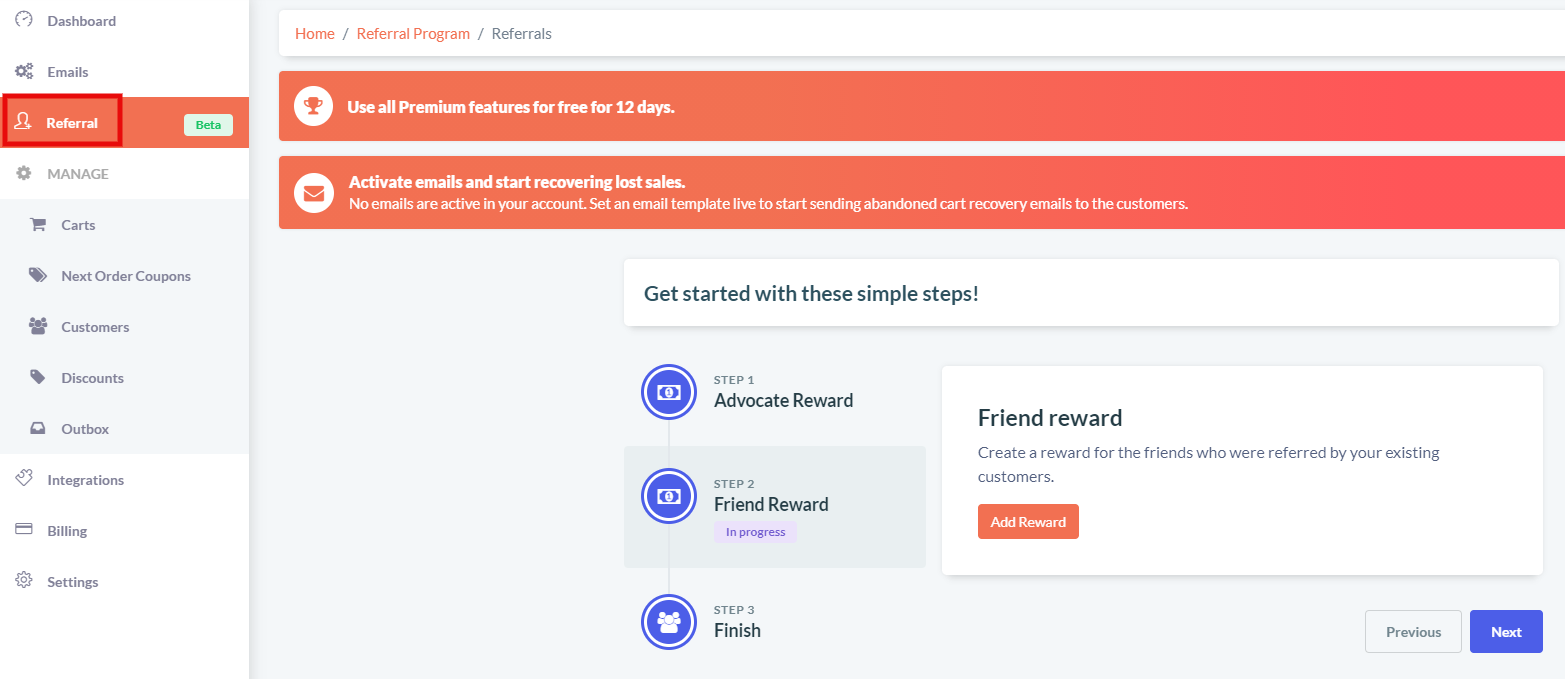Click the Integrations puzzle icon
The width and height of the screenshot is (1565, 679).
[x=24, y=479]
